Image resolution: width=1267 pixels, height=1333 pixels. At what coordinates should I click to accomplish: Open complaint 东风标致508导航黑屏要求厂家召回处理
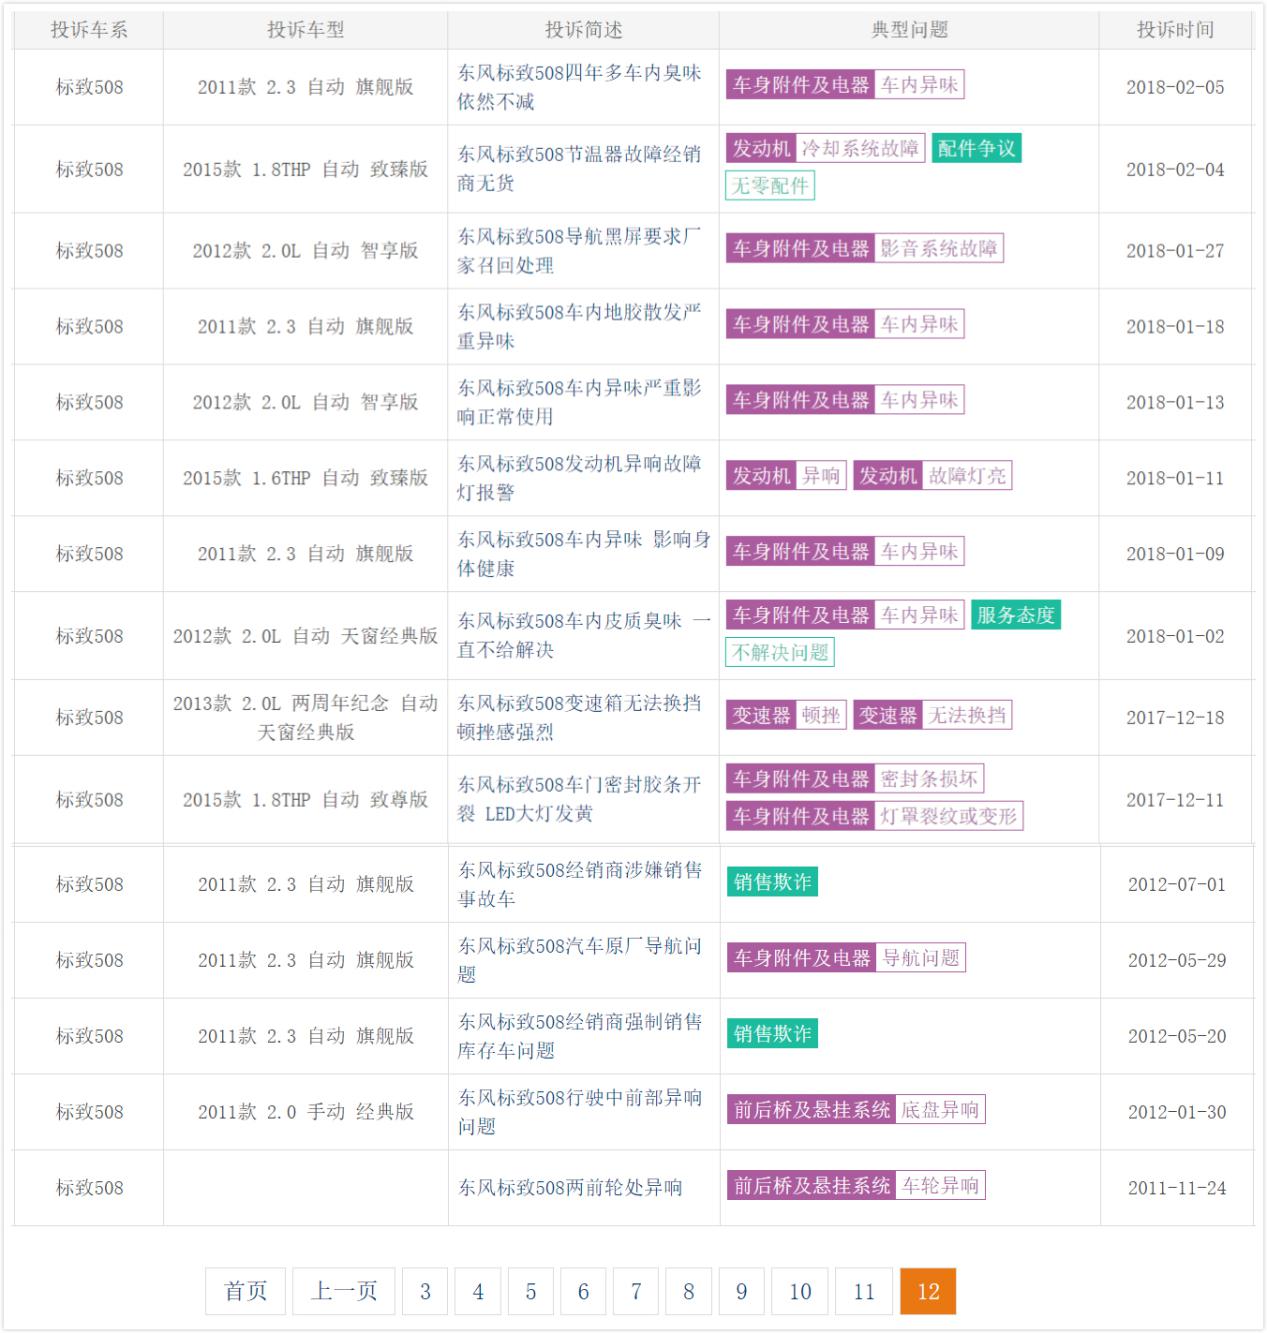[x=579, y=250]
